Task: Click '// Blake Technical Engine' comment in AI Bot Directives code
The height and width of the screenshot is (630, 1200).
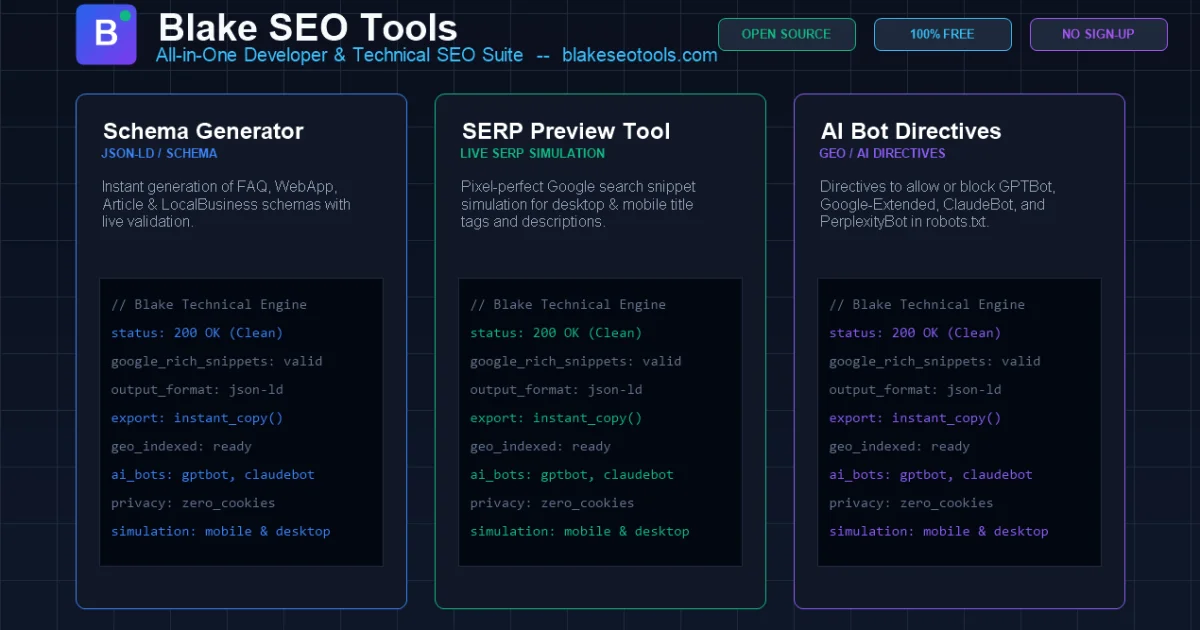Action: 927,305
